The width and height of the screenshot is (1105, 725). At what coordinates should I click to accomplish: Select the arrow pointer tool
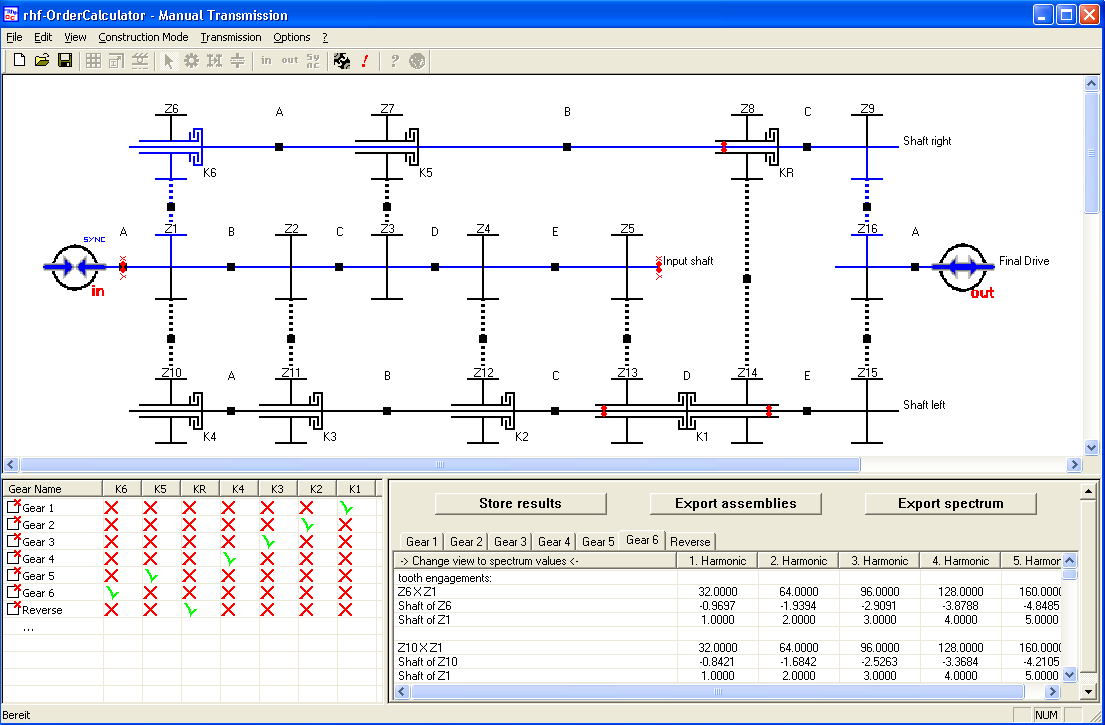[x=168, y=61]
